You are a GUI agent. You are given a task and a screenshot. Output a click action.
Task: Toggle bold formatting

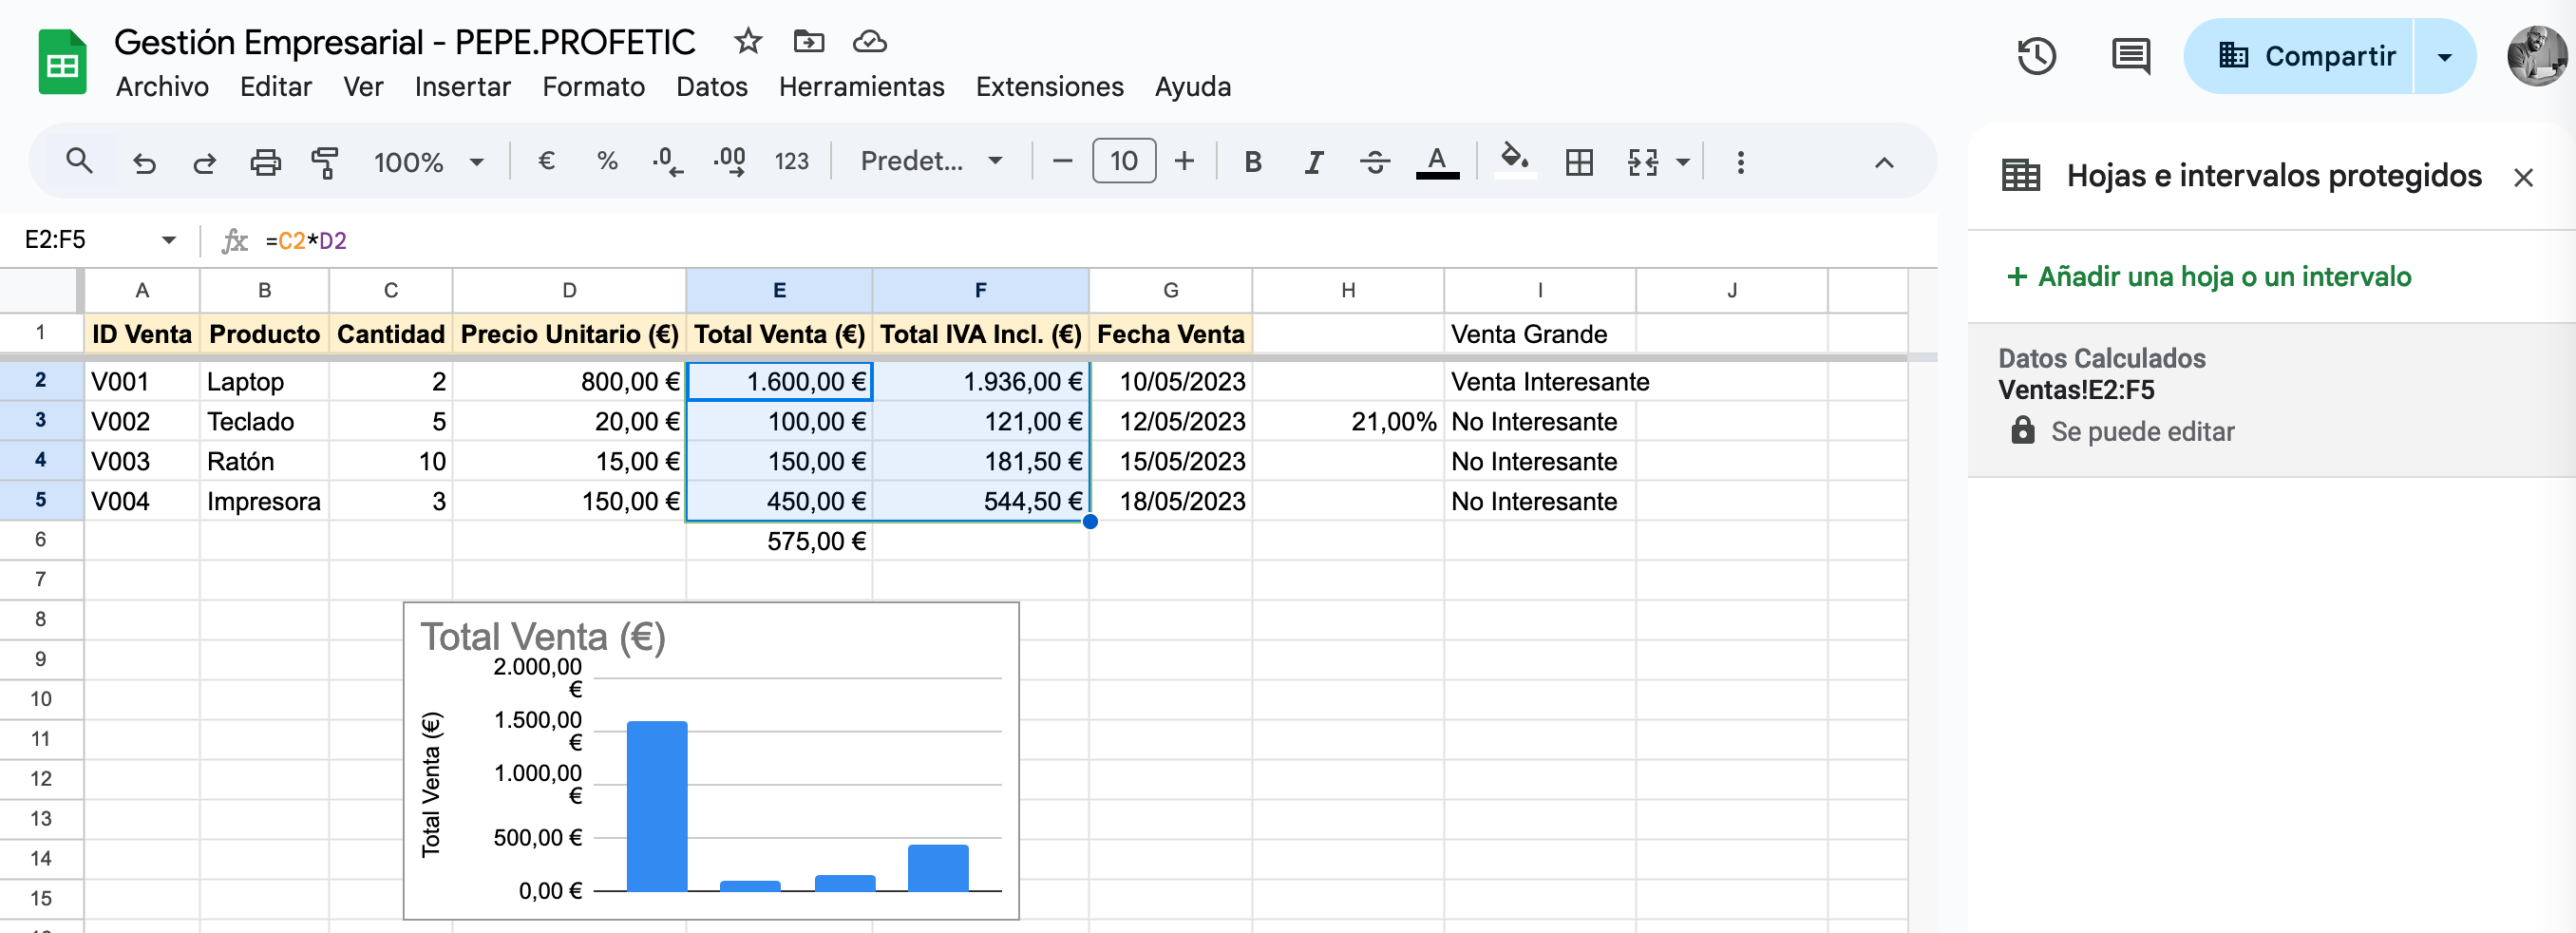(1252, 162)
